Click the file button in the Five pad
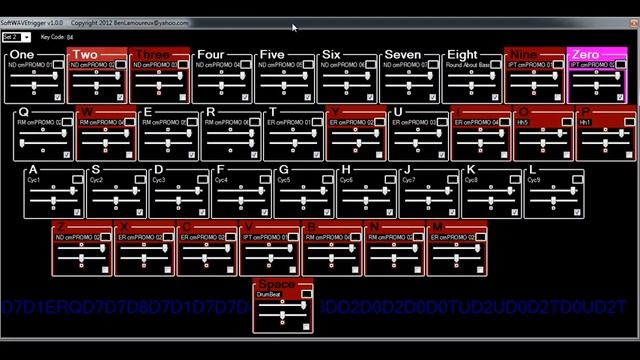640x360 pixels. click(x=308, y=64)
